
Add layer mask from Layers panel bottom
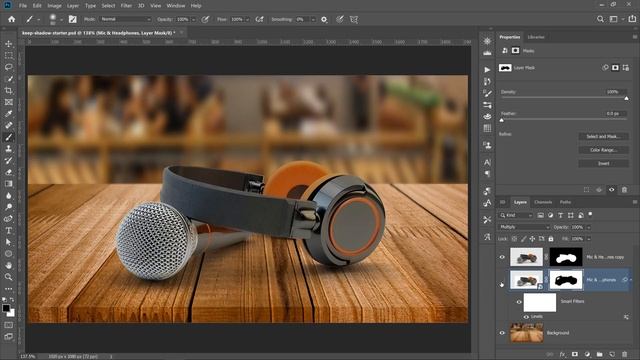(575, 354)
